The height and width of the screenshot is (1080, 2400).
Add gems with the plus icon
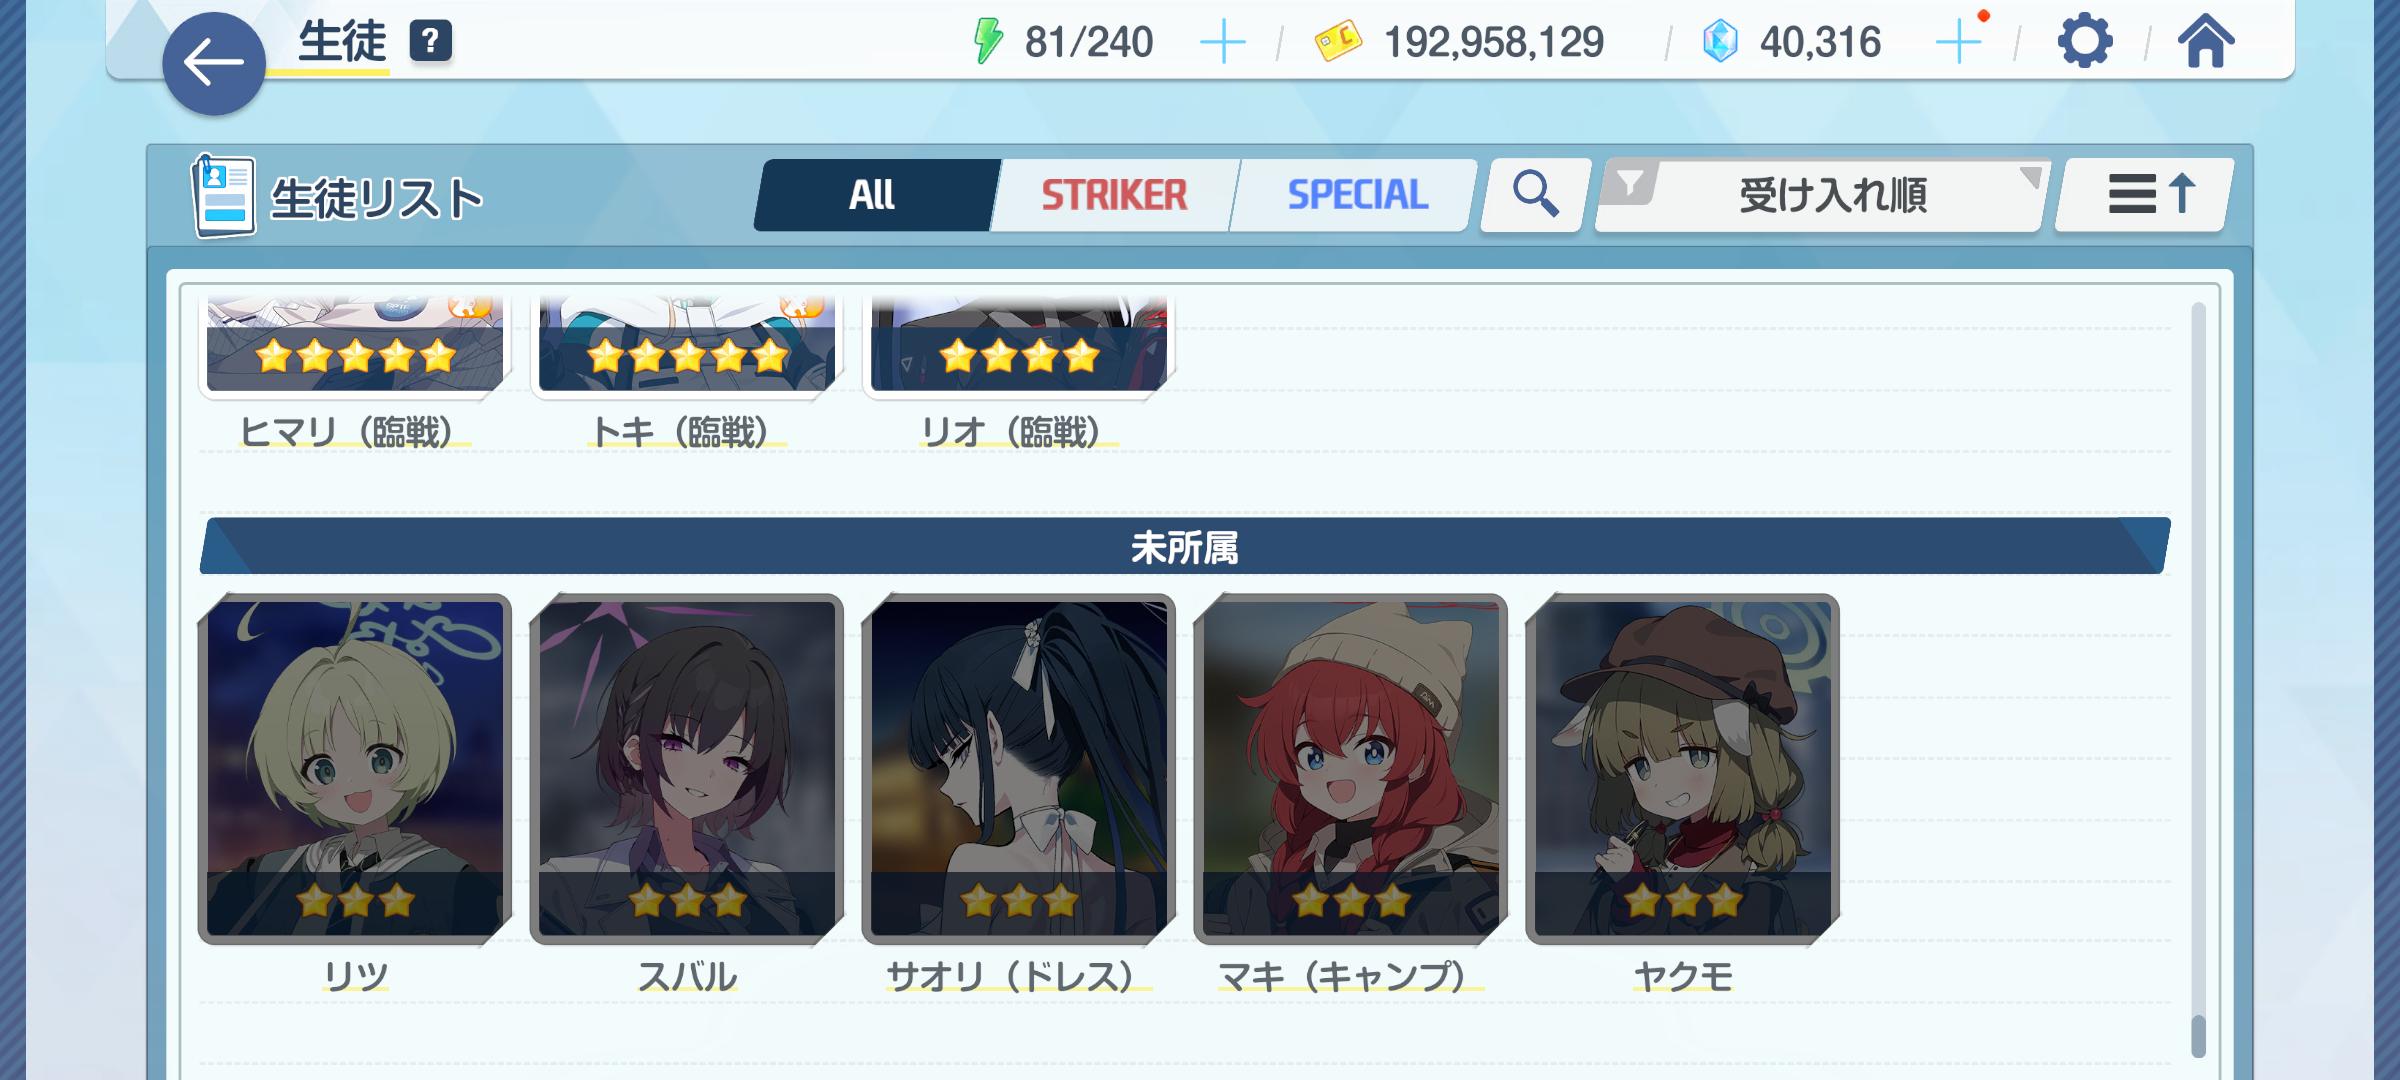1958,43
